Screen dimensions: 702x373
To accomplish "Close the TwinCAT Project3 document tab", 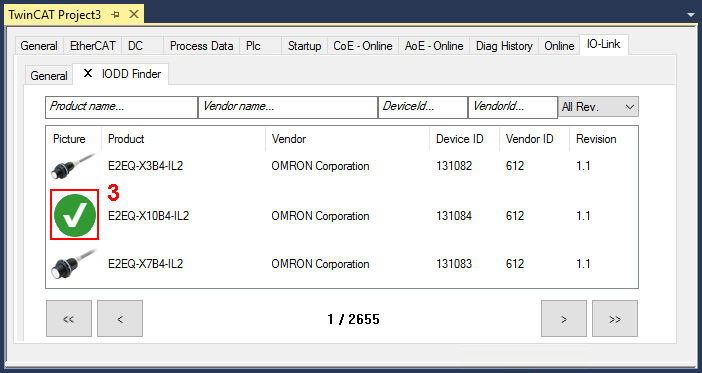I will pos(133,14).
